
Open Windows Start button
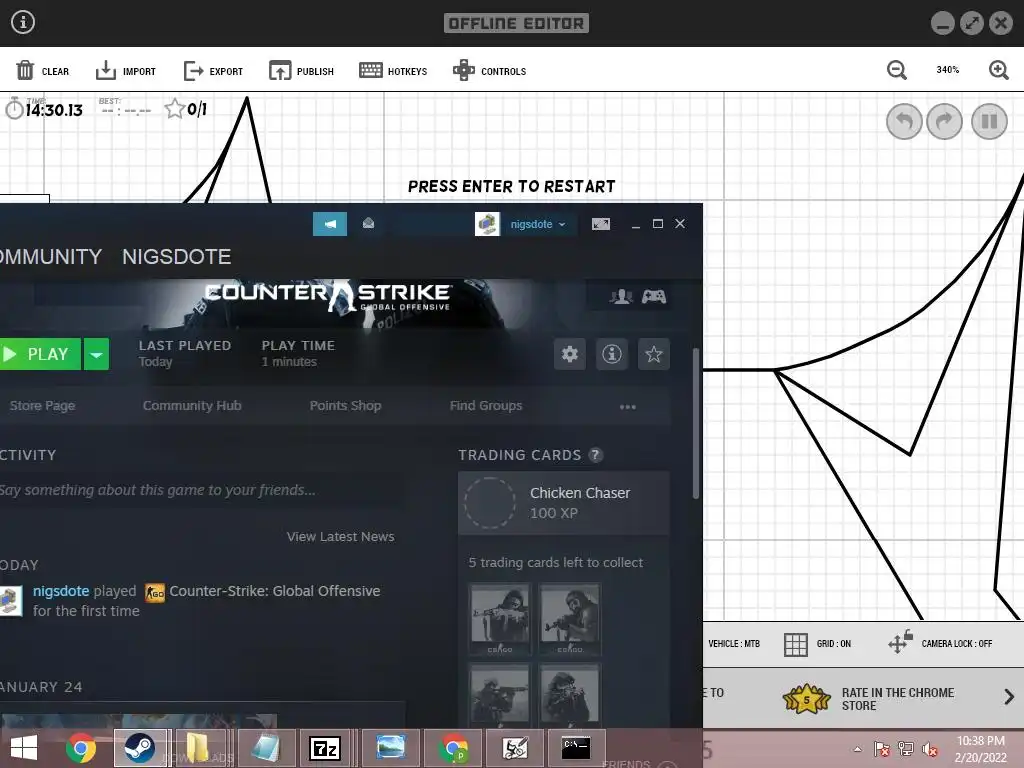click(24, 748)
